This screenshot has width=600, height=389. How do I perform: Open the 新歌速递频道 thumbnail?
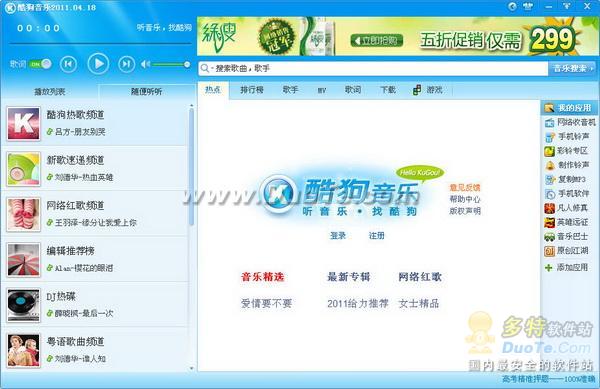coord(23,169)
